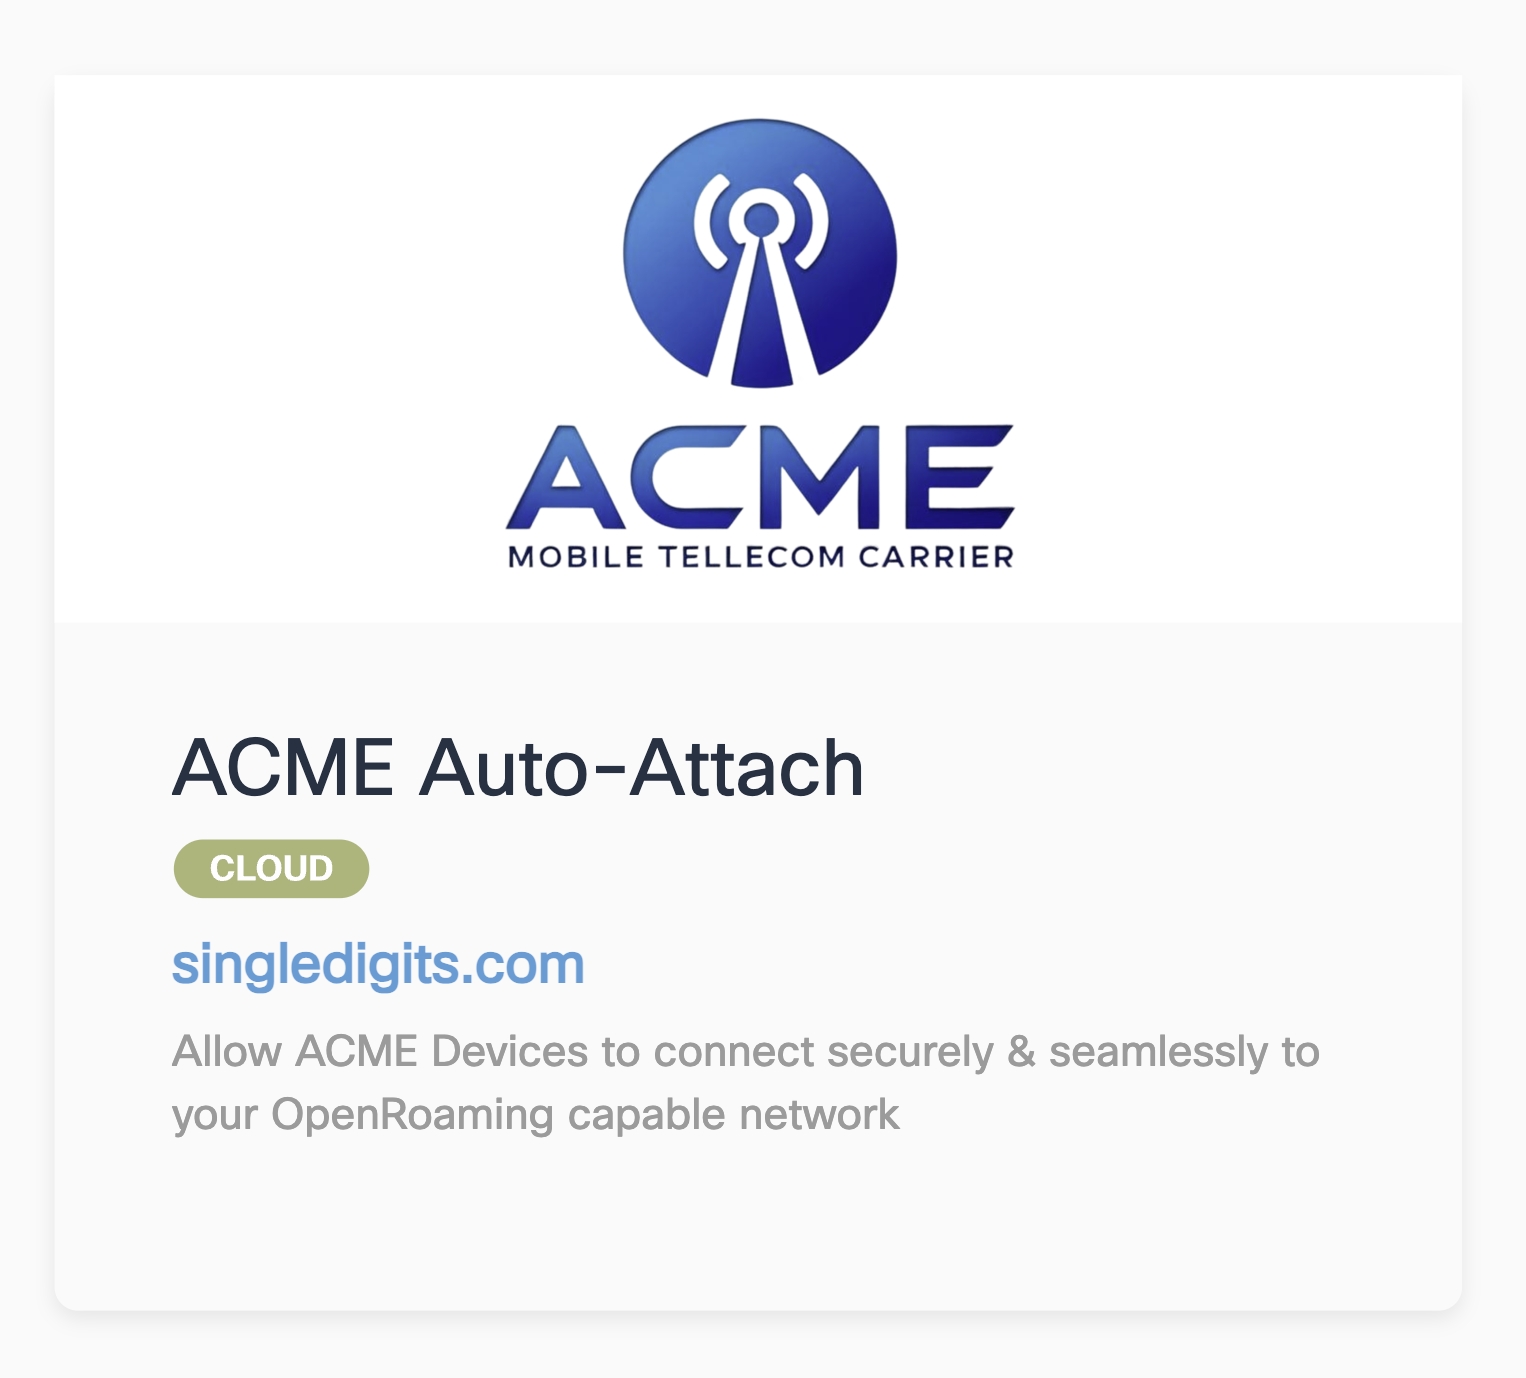Click the left signal wave arc in logo
Screen dimensions: 1526x1378
pos(712,222)
